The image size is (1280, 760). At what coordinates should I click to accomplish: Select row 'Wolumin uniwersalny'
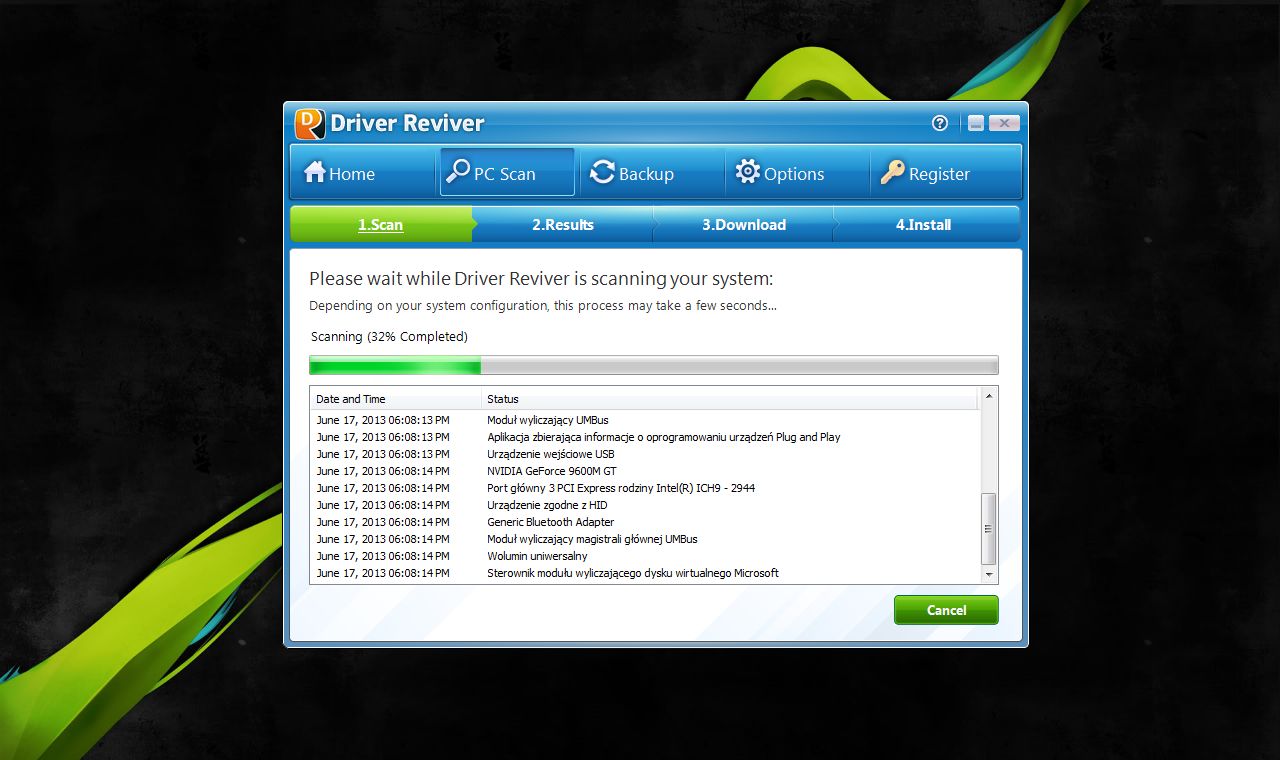coord(645,556)
